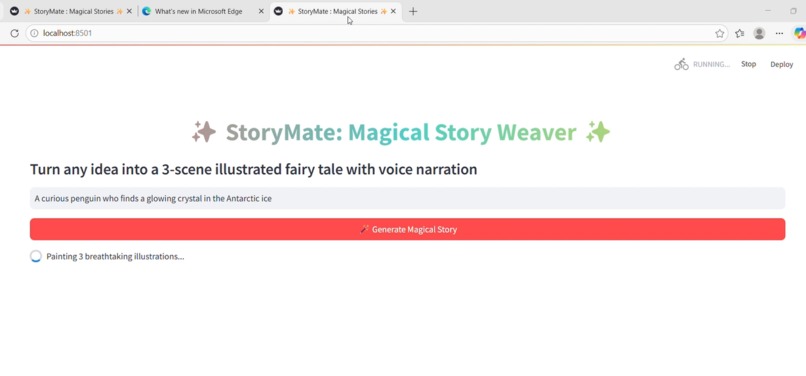View site information icon in address bar
Image resolution: width=806 pixels, height=376 pixels.
[34, 33]
